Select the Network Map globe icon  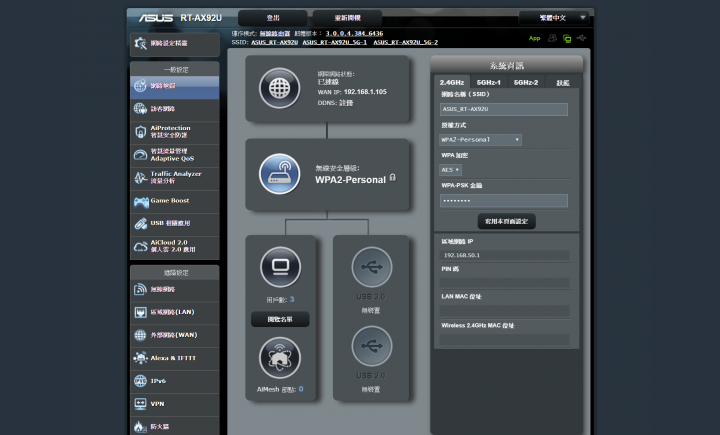pos(140,85)
